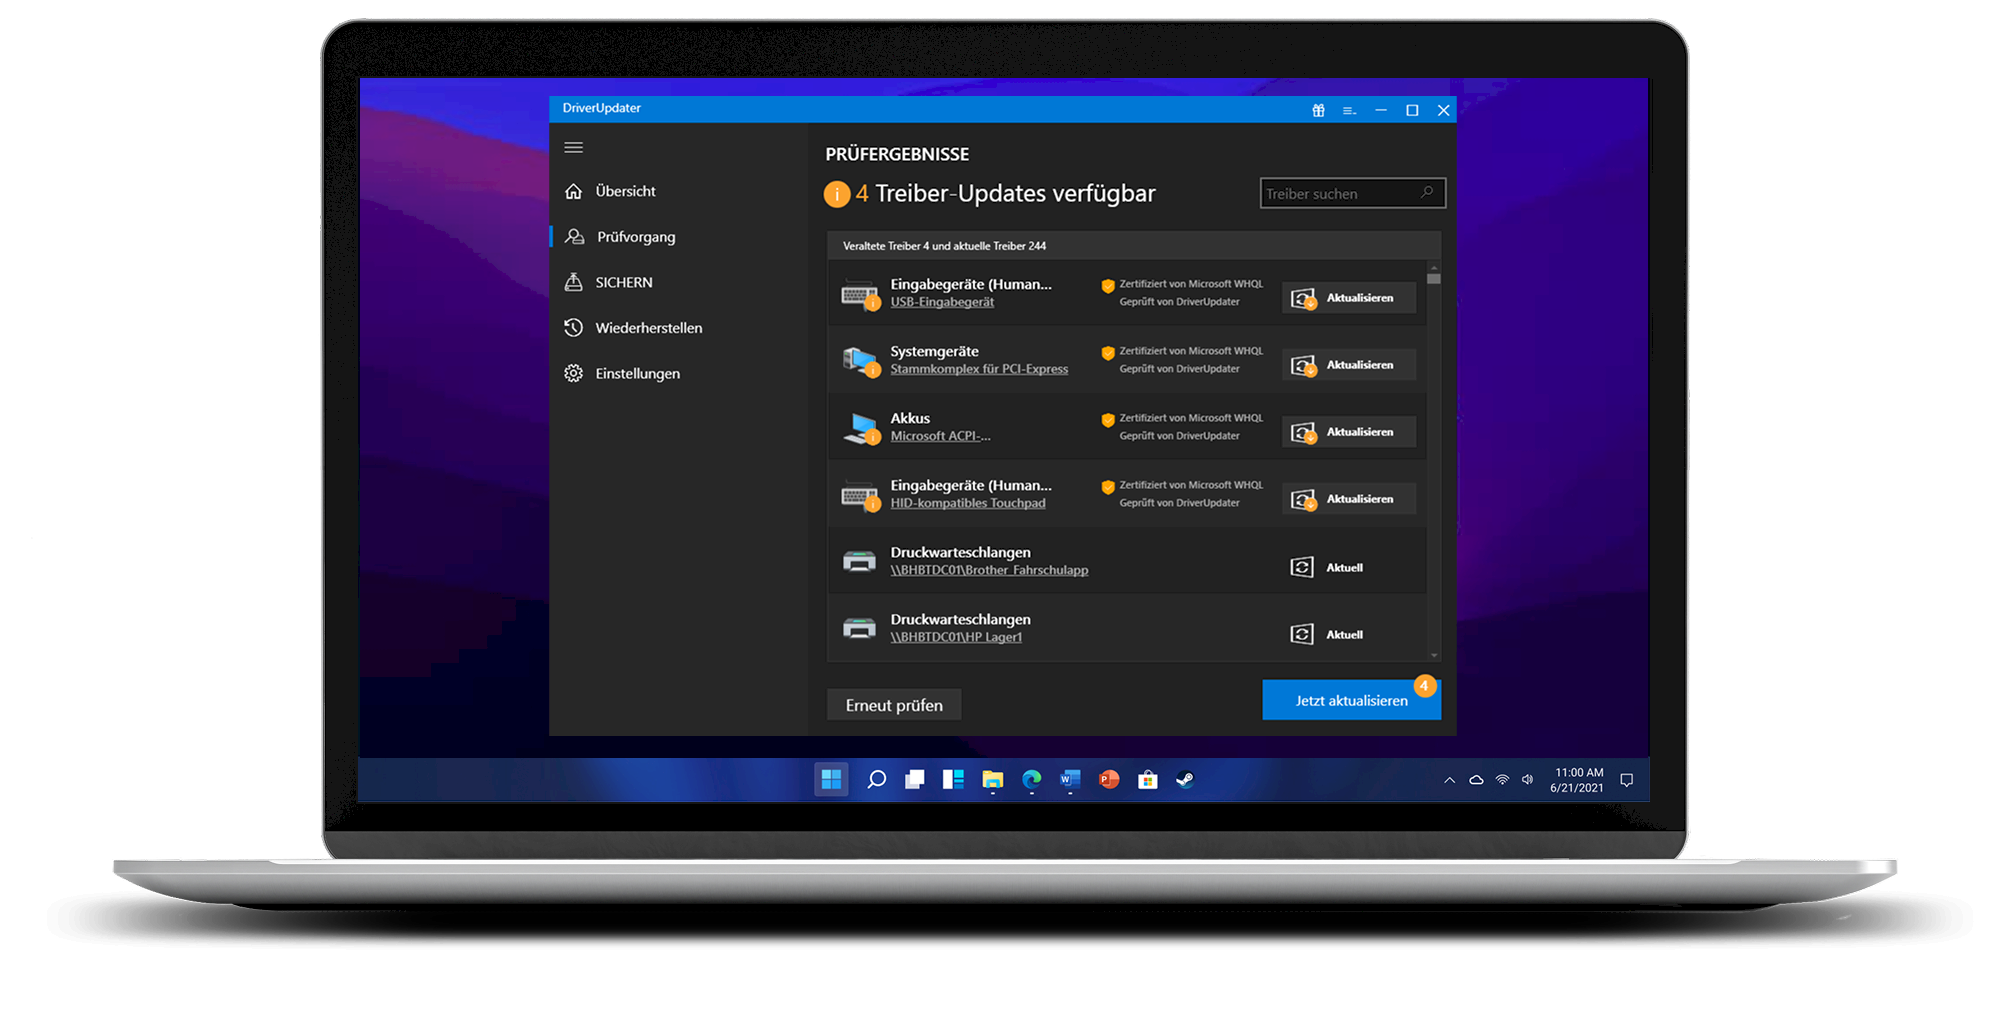Click the HP Lager1 printer icon
The width and height of the screenshot is (2010, 1022).
tap(859, 628)
